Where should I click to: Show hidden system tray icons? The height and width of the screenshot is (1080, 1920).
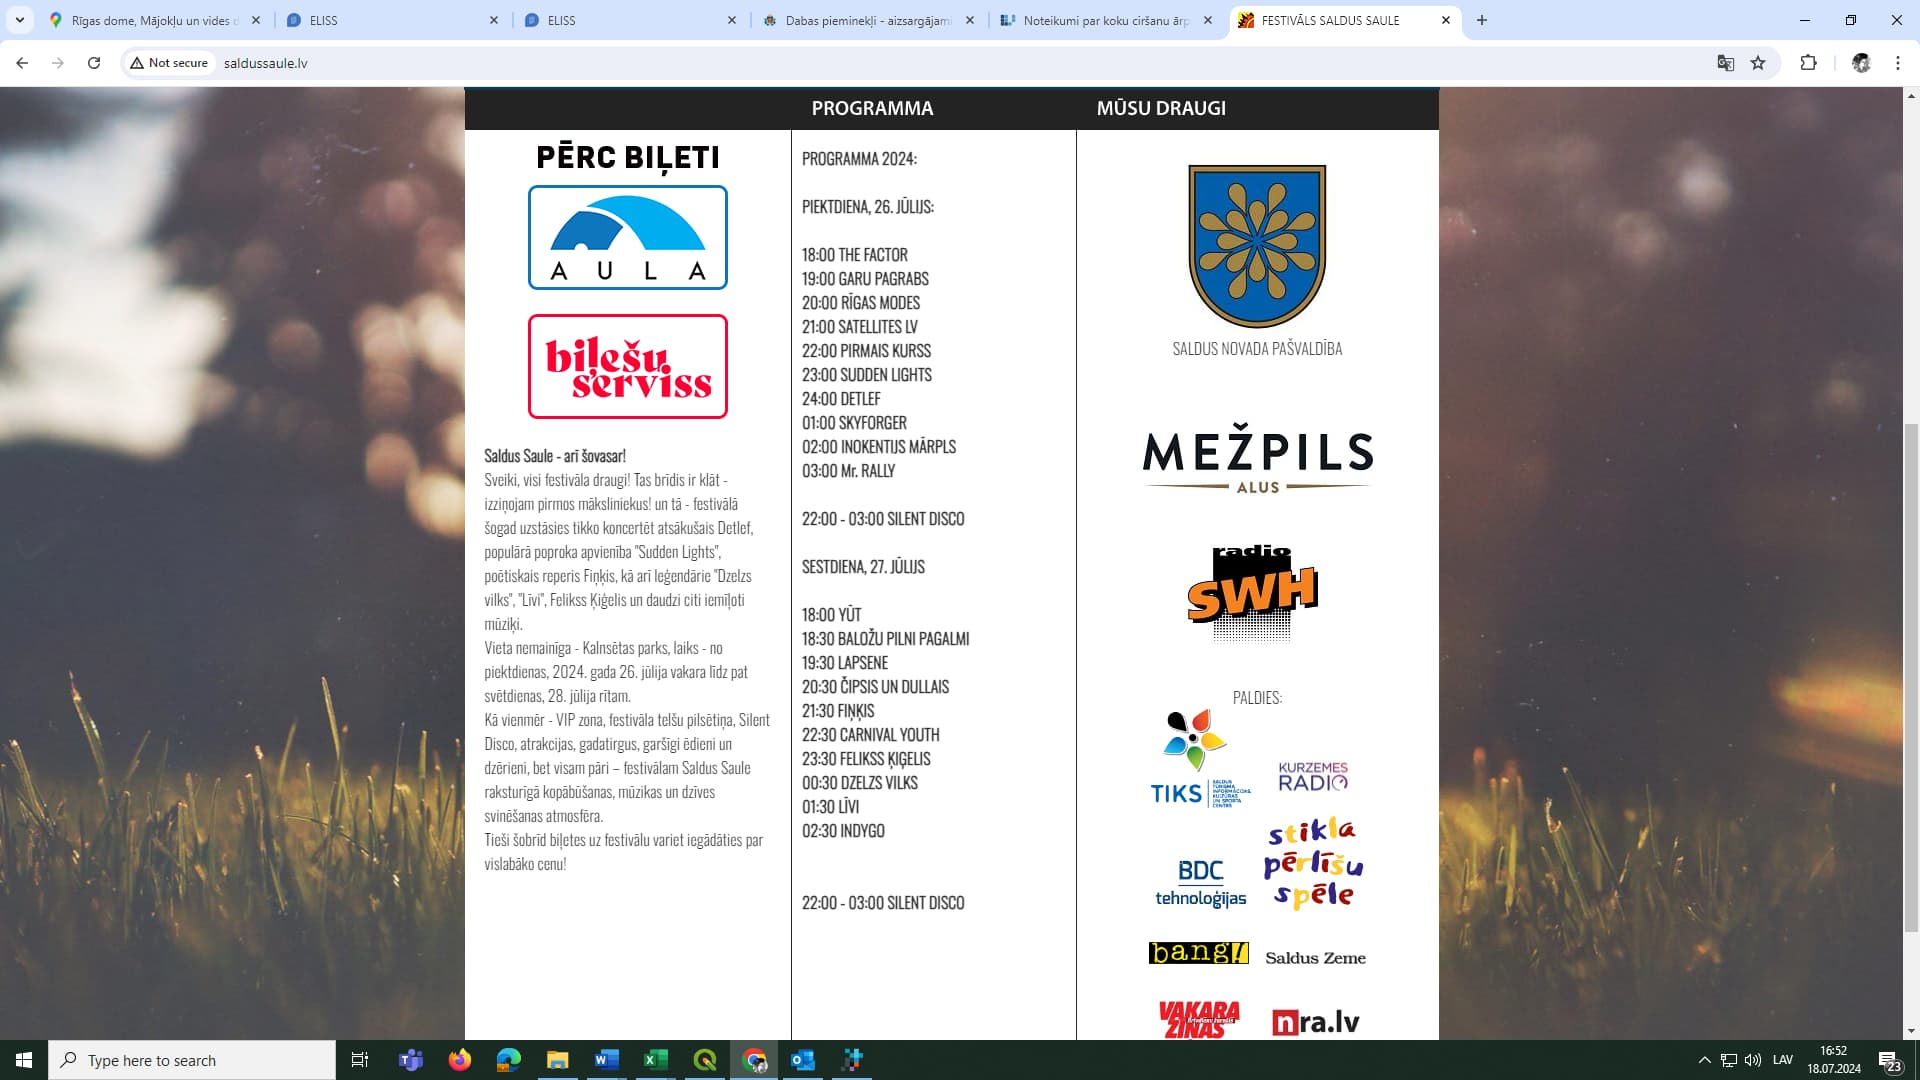pos(1704,1060)
